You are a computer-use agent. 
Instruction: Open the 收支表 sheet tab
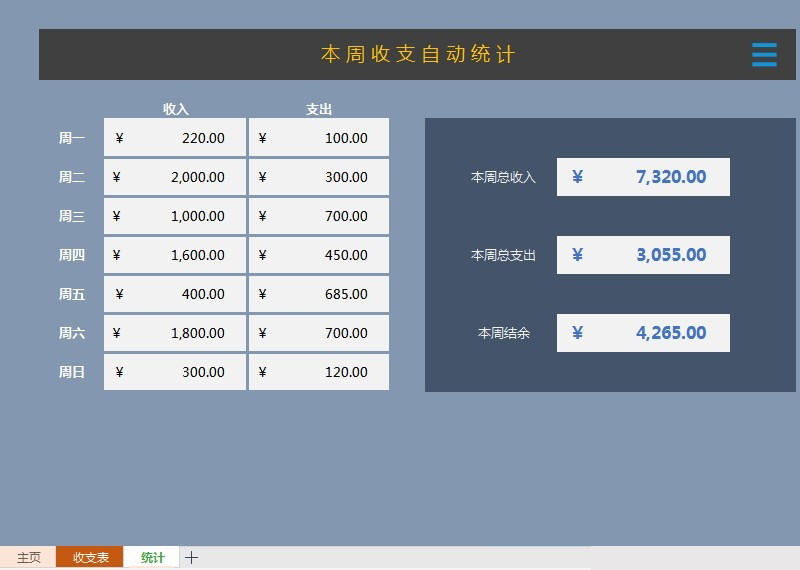pos(90,557)
